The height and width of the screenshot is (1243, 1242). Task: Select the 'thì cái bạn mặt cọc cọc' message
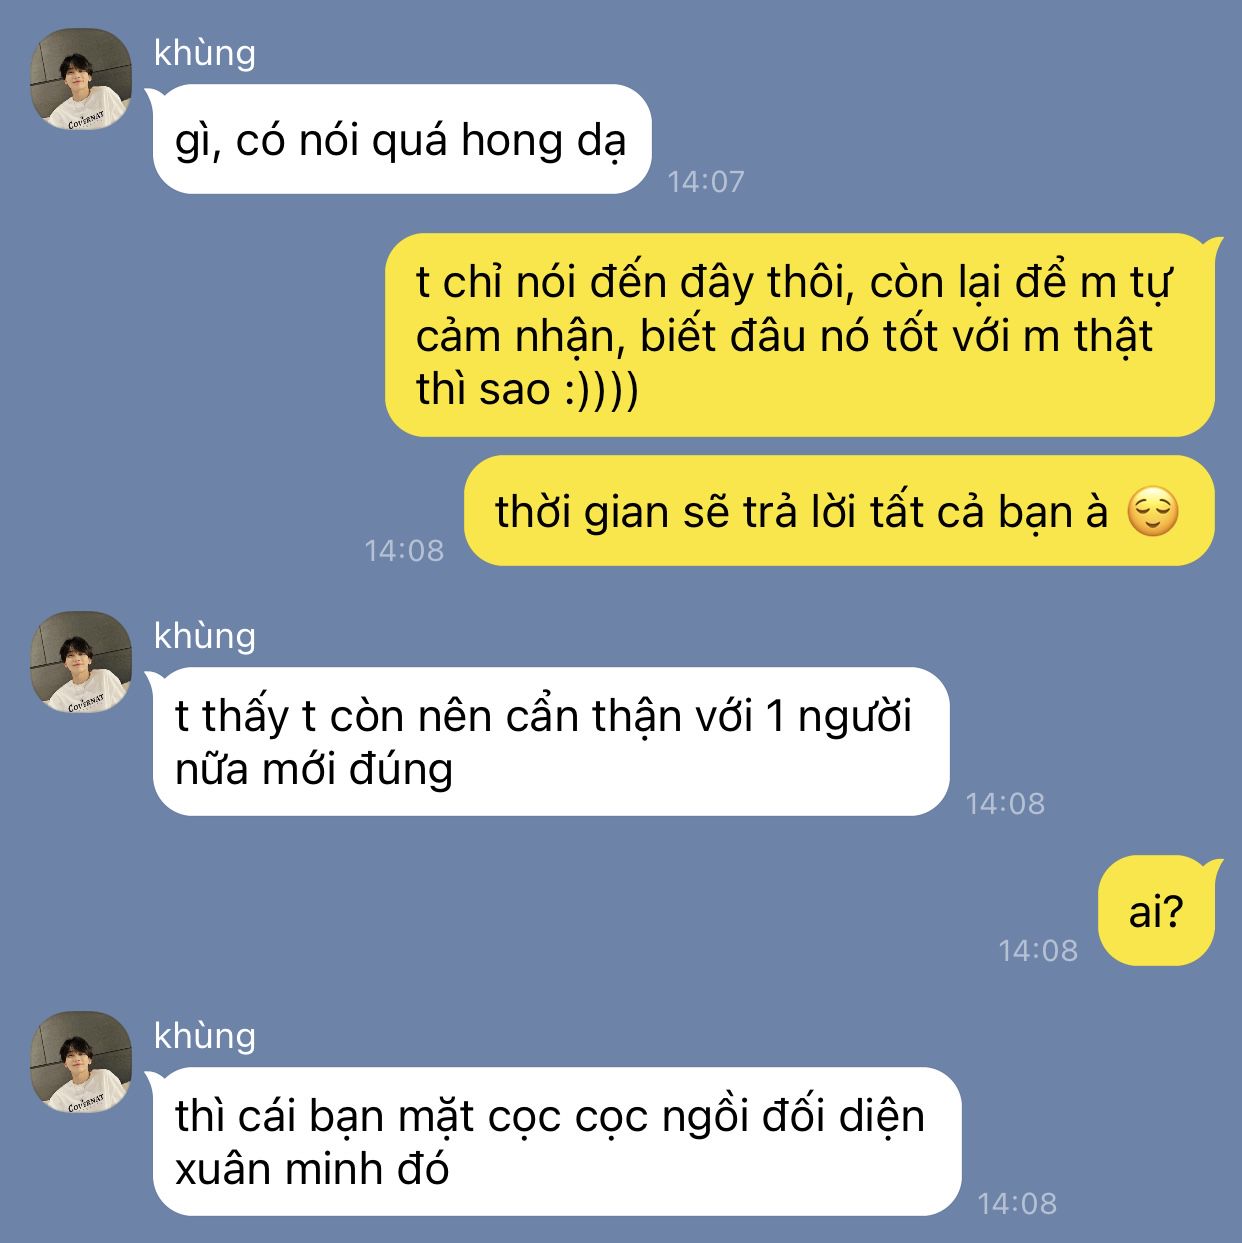[556, 1142]
